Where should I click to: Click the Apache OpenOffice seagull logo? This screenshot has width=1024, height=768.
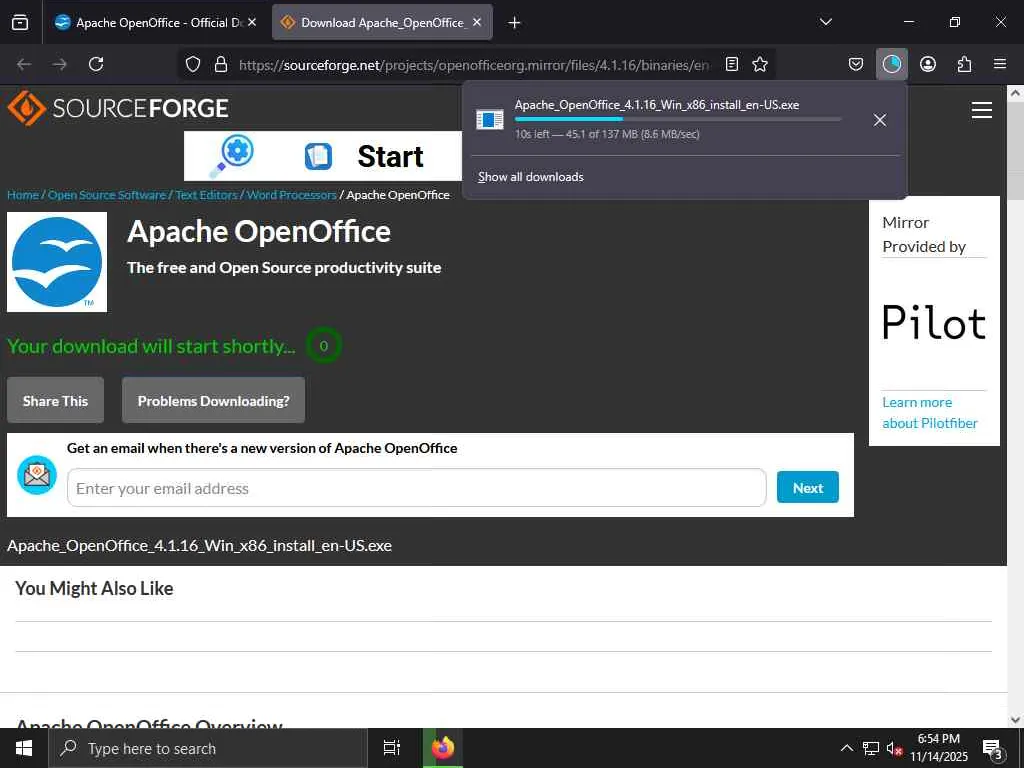(x=57, y=262)
